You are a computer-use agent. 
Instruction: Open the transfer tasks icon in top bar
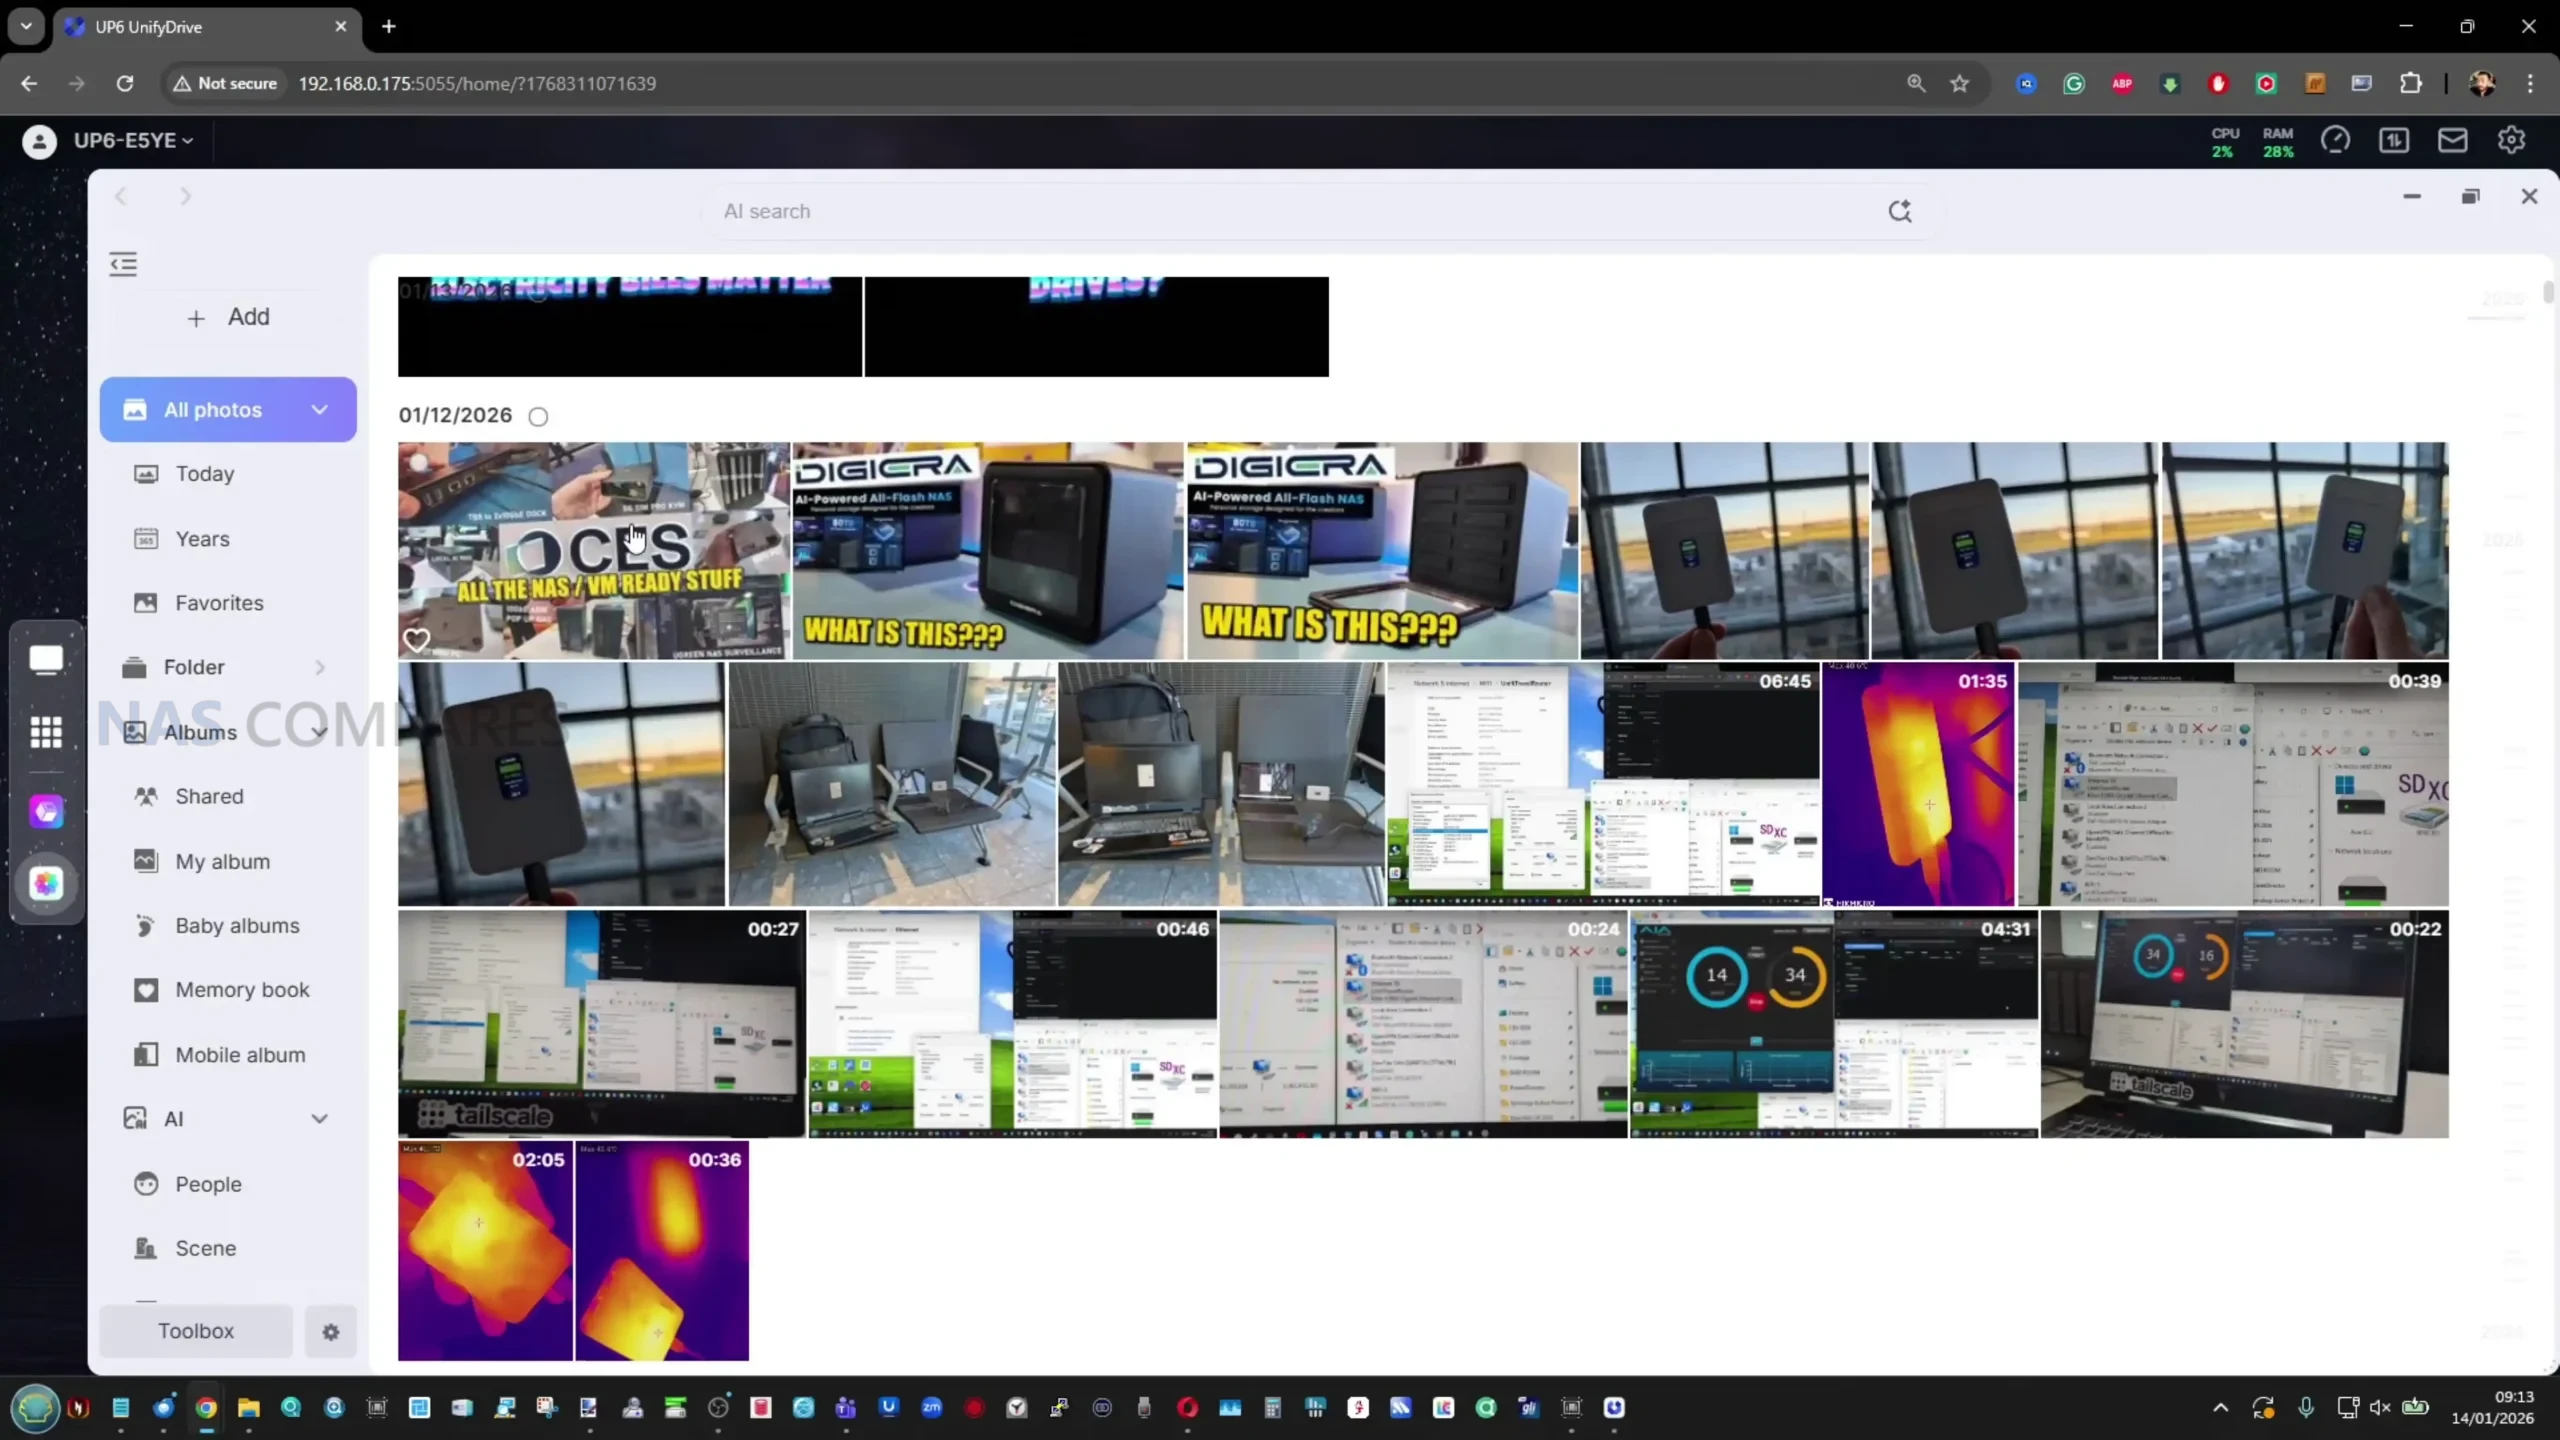pyautogui.click(x=2393, y=141)
